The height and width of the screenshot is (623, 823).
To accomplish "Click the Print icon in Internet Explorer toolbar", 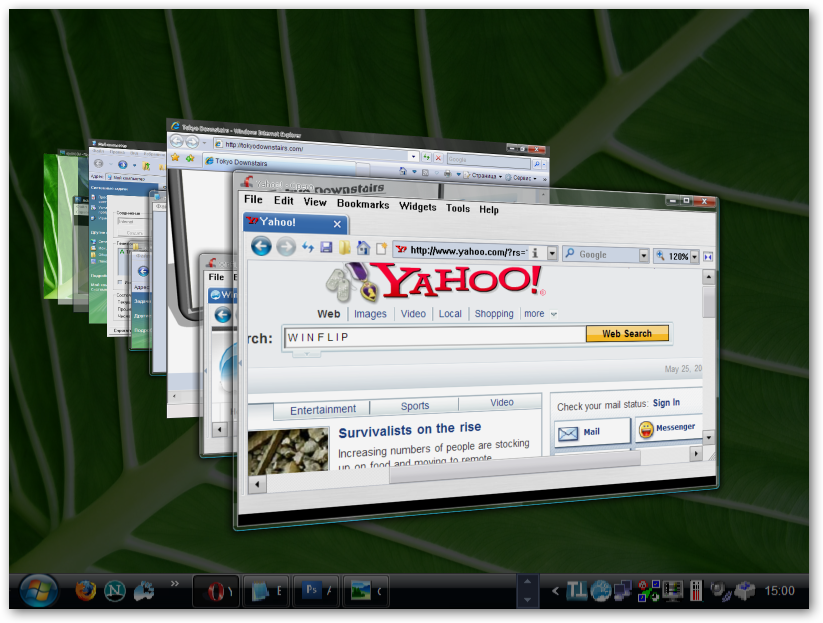I will 447,173.
